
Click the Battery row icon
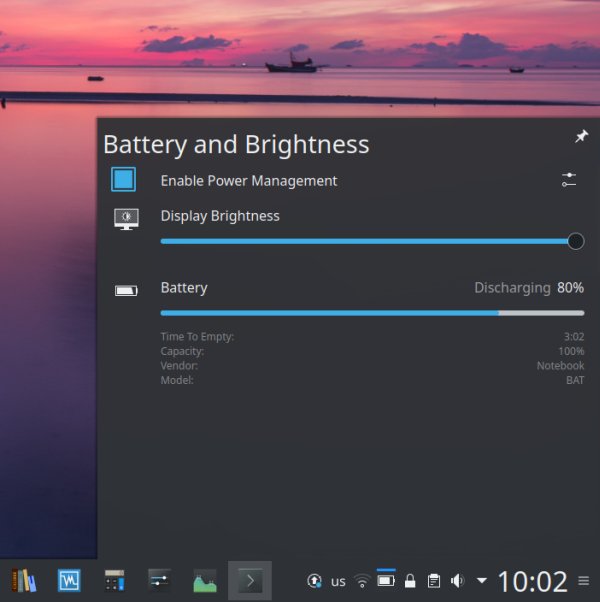[126, 291]
